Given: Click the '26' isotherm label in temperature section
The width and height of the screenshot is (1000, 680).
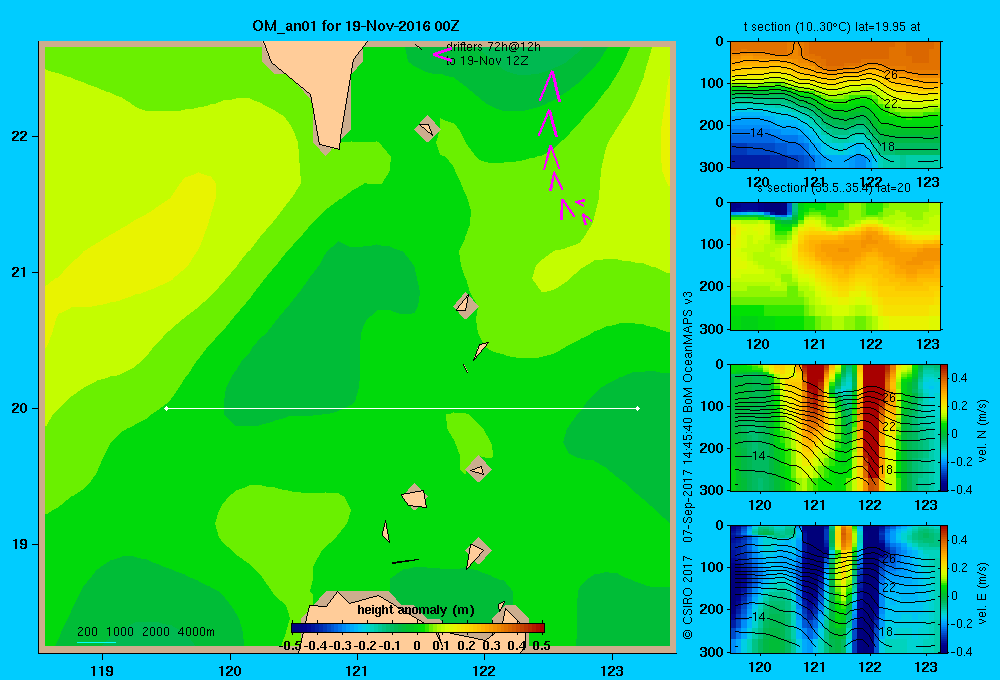Looking at the screenshot, I should 890,75.
